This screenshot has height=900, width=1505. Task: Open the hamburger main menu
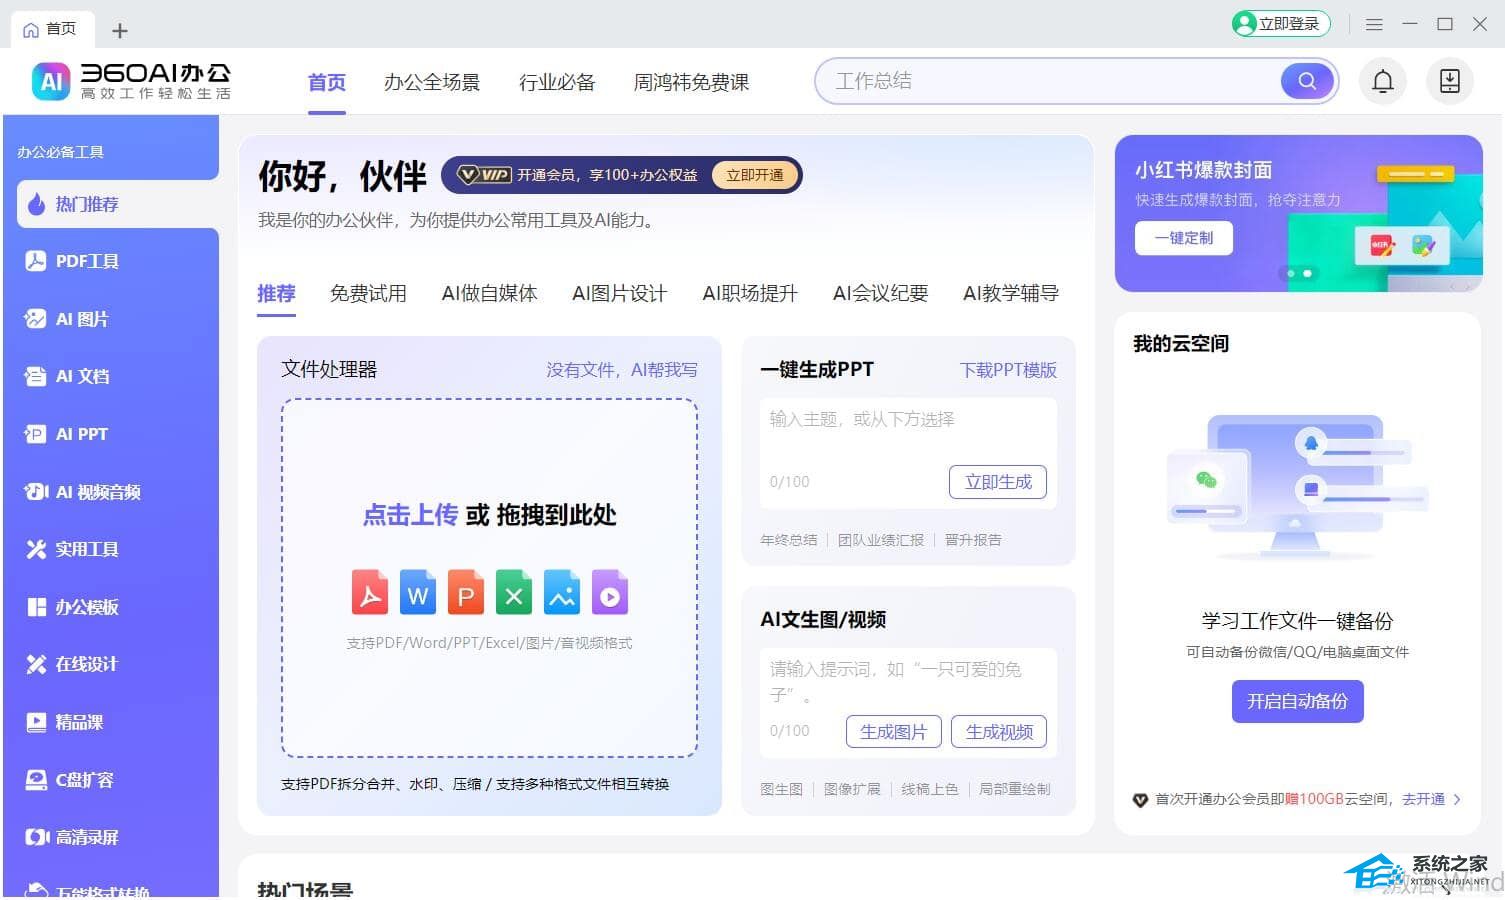(x=1374, y=24)
